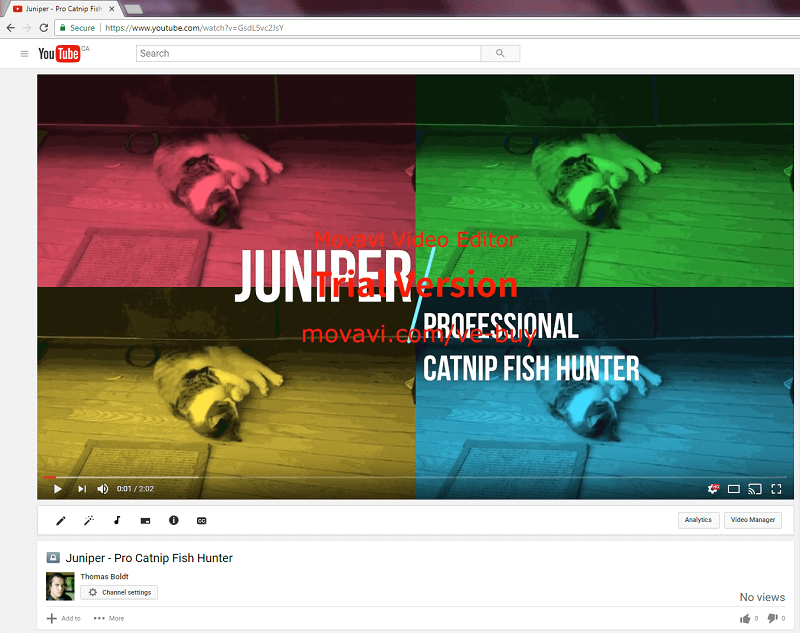Open Audio music note tool
This screenshot has width=800, height=633.
tap(117, 520)
